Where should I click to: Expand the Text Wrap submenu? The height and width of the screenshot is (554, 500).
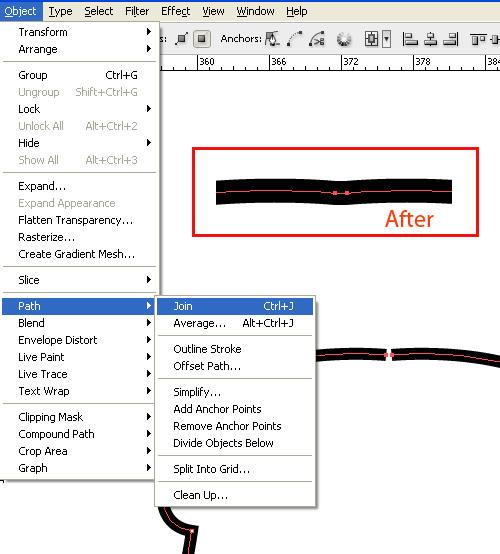78,391
